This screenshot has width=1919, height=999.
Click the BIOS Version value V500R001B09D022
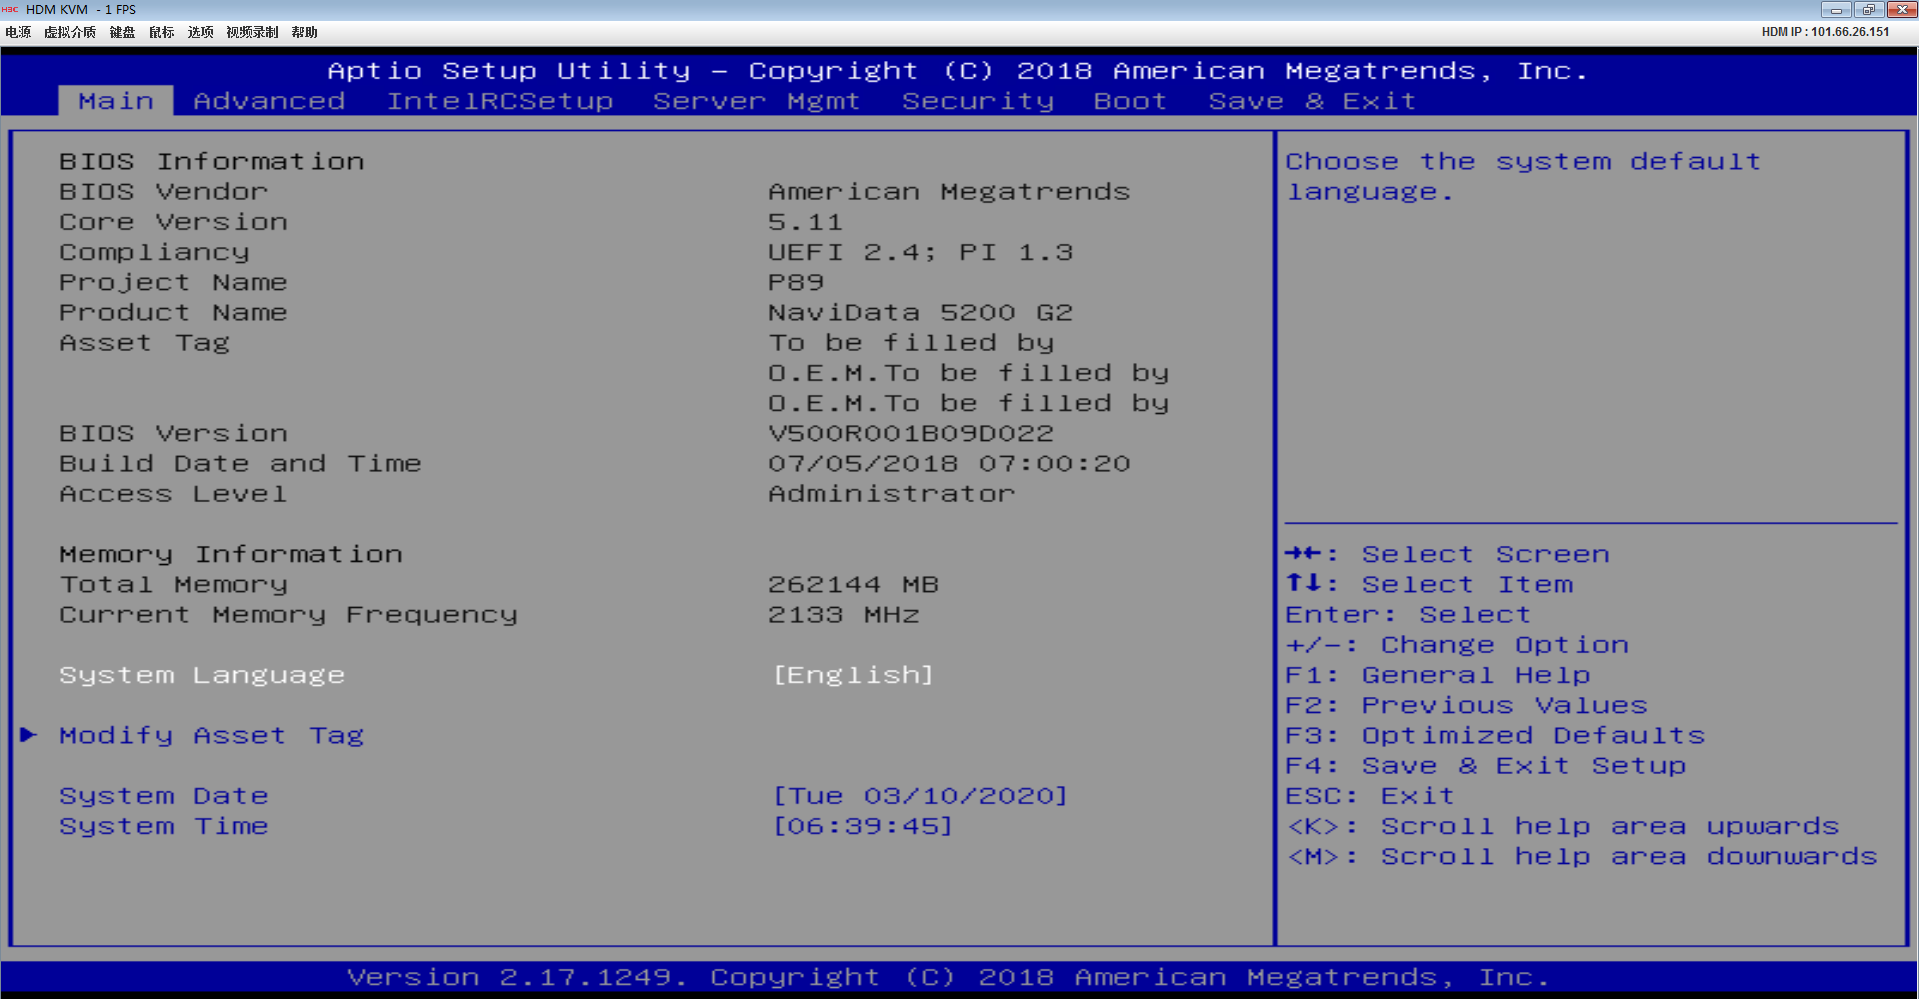coord(911,433)
